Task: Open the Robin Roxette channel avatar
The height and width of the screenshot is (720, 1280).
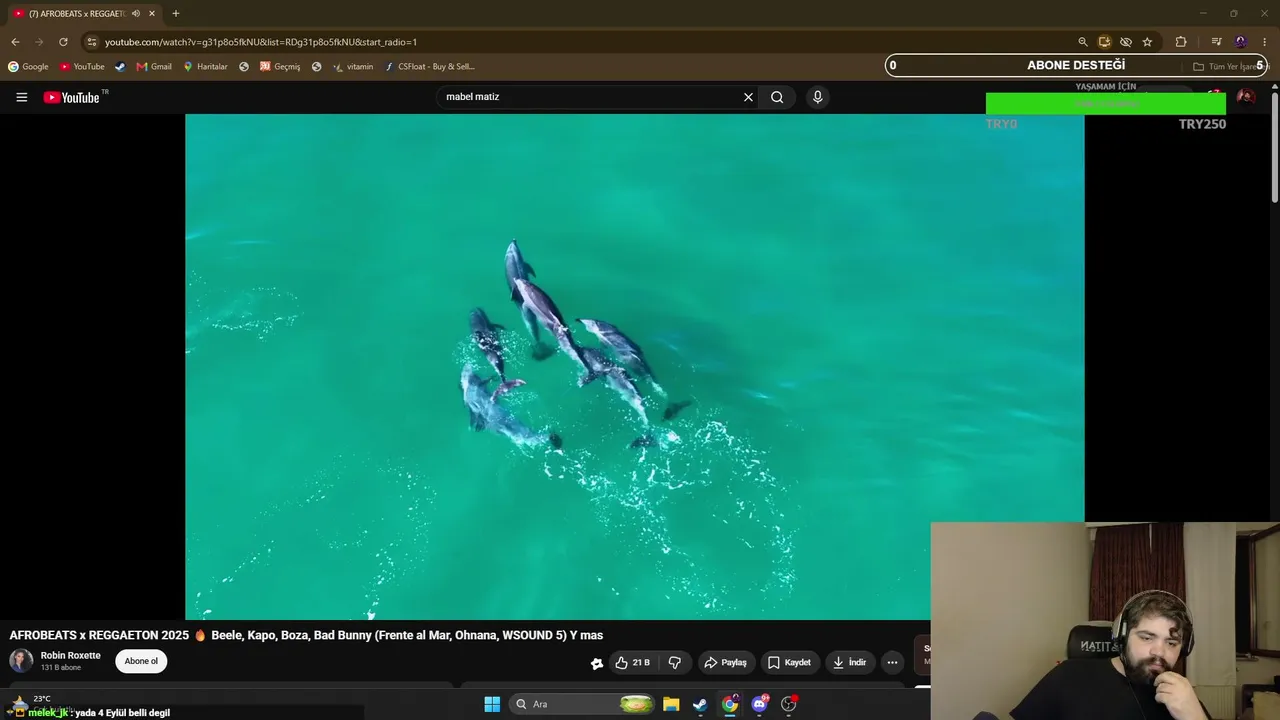Action: pos(21,661)
